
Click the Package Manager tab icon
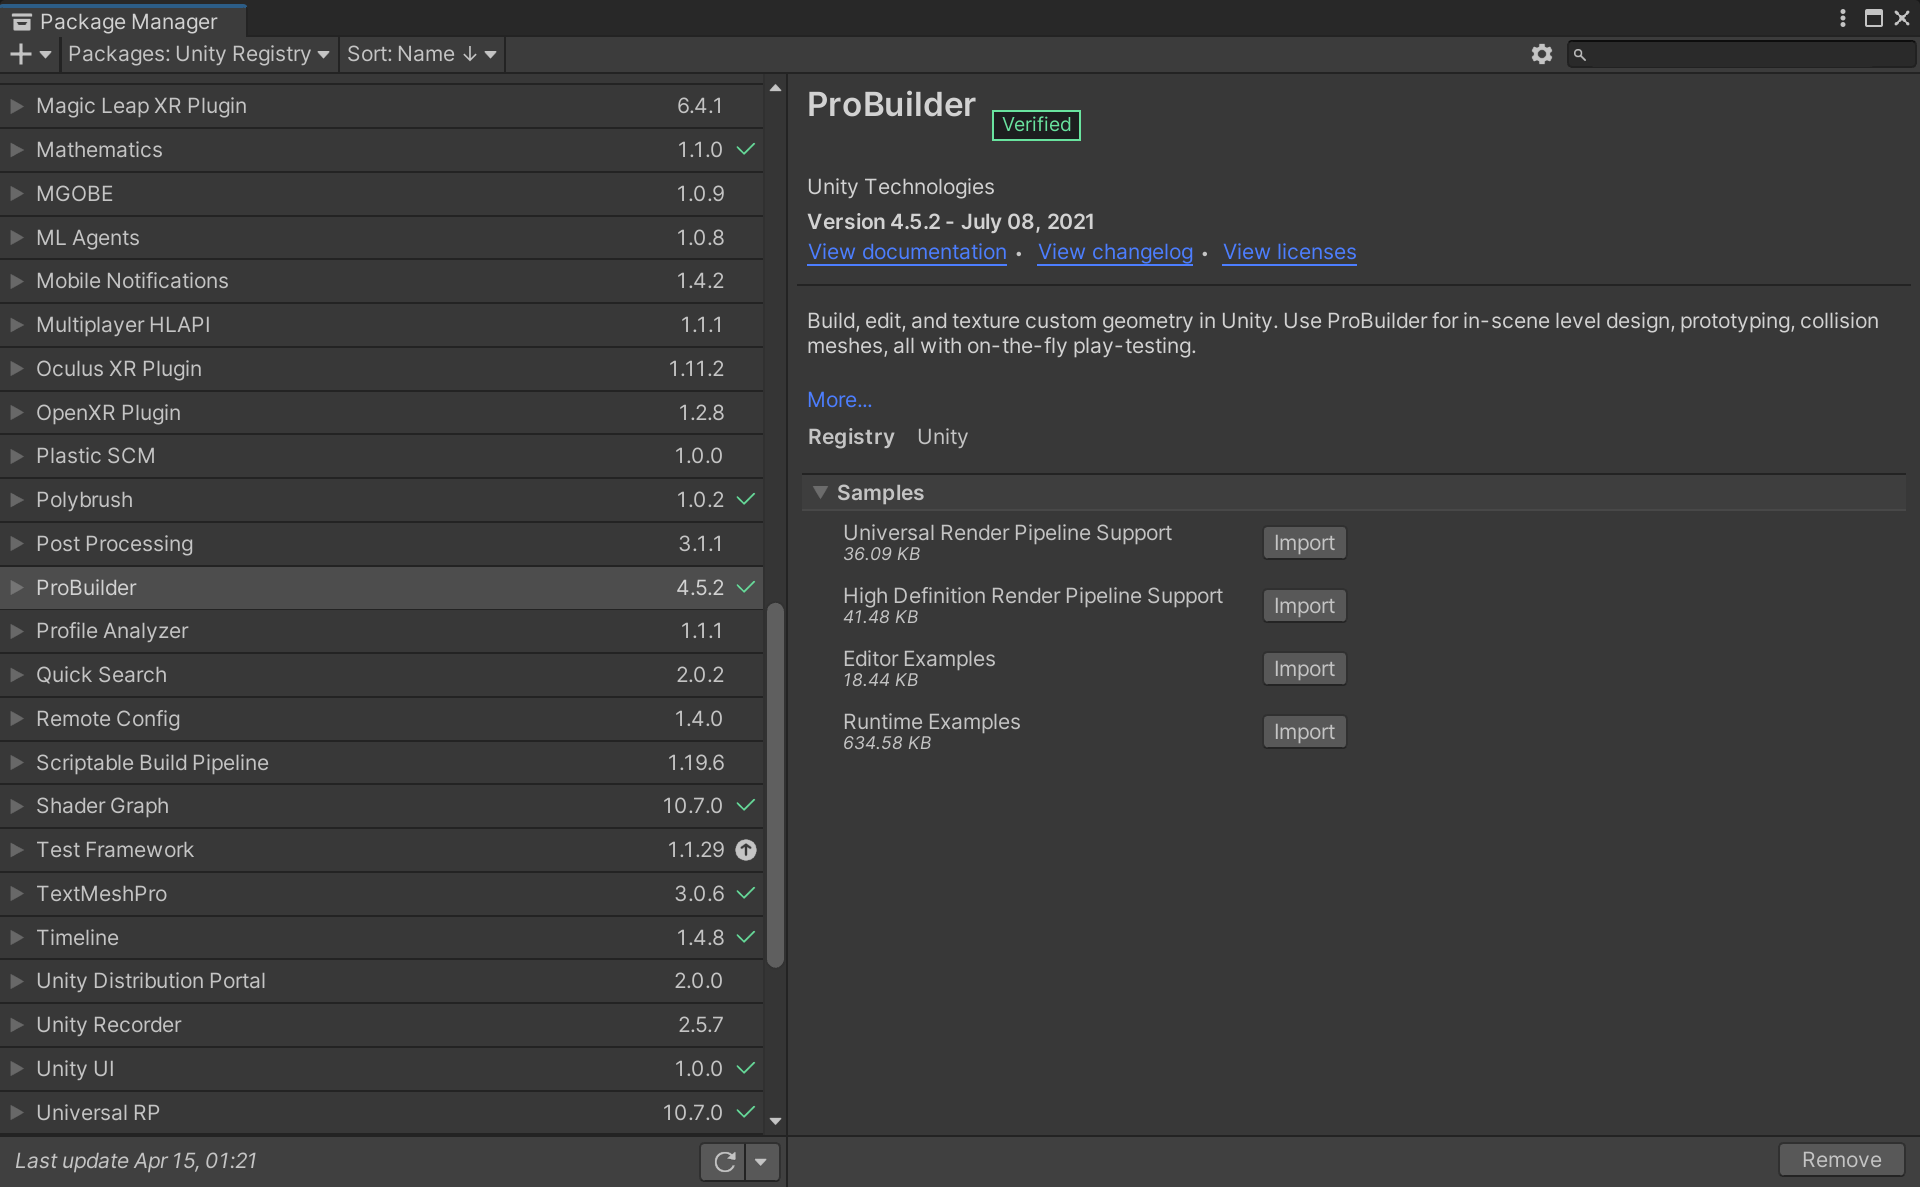click(x=21, y=21)
